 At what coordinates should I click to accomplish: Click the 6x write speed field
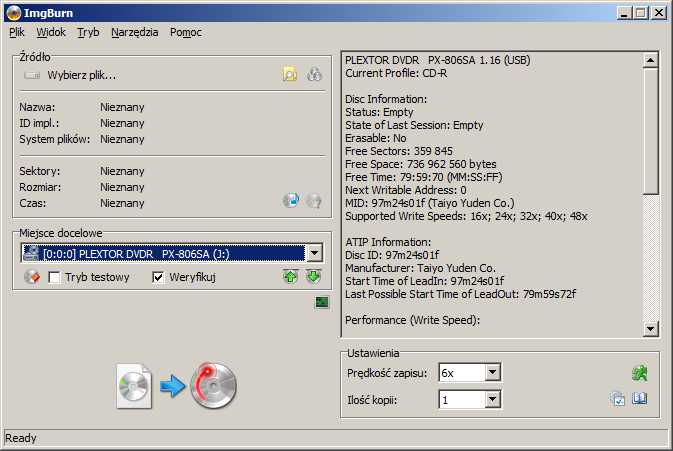click(463, 373)
